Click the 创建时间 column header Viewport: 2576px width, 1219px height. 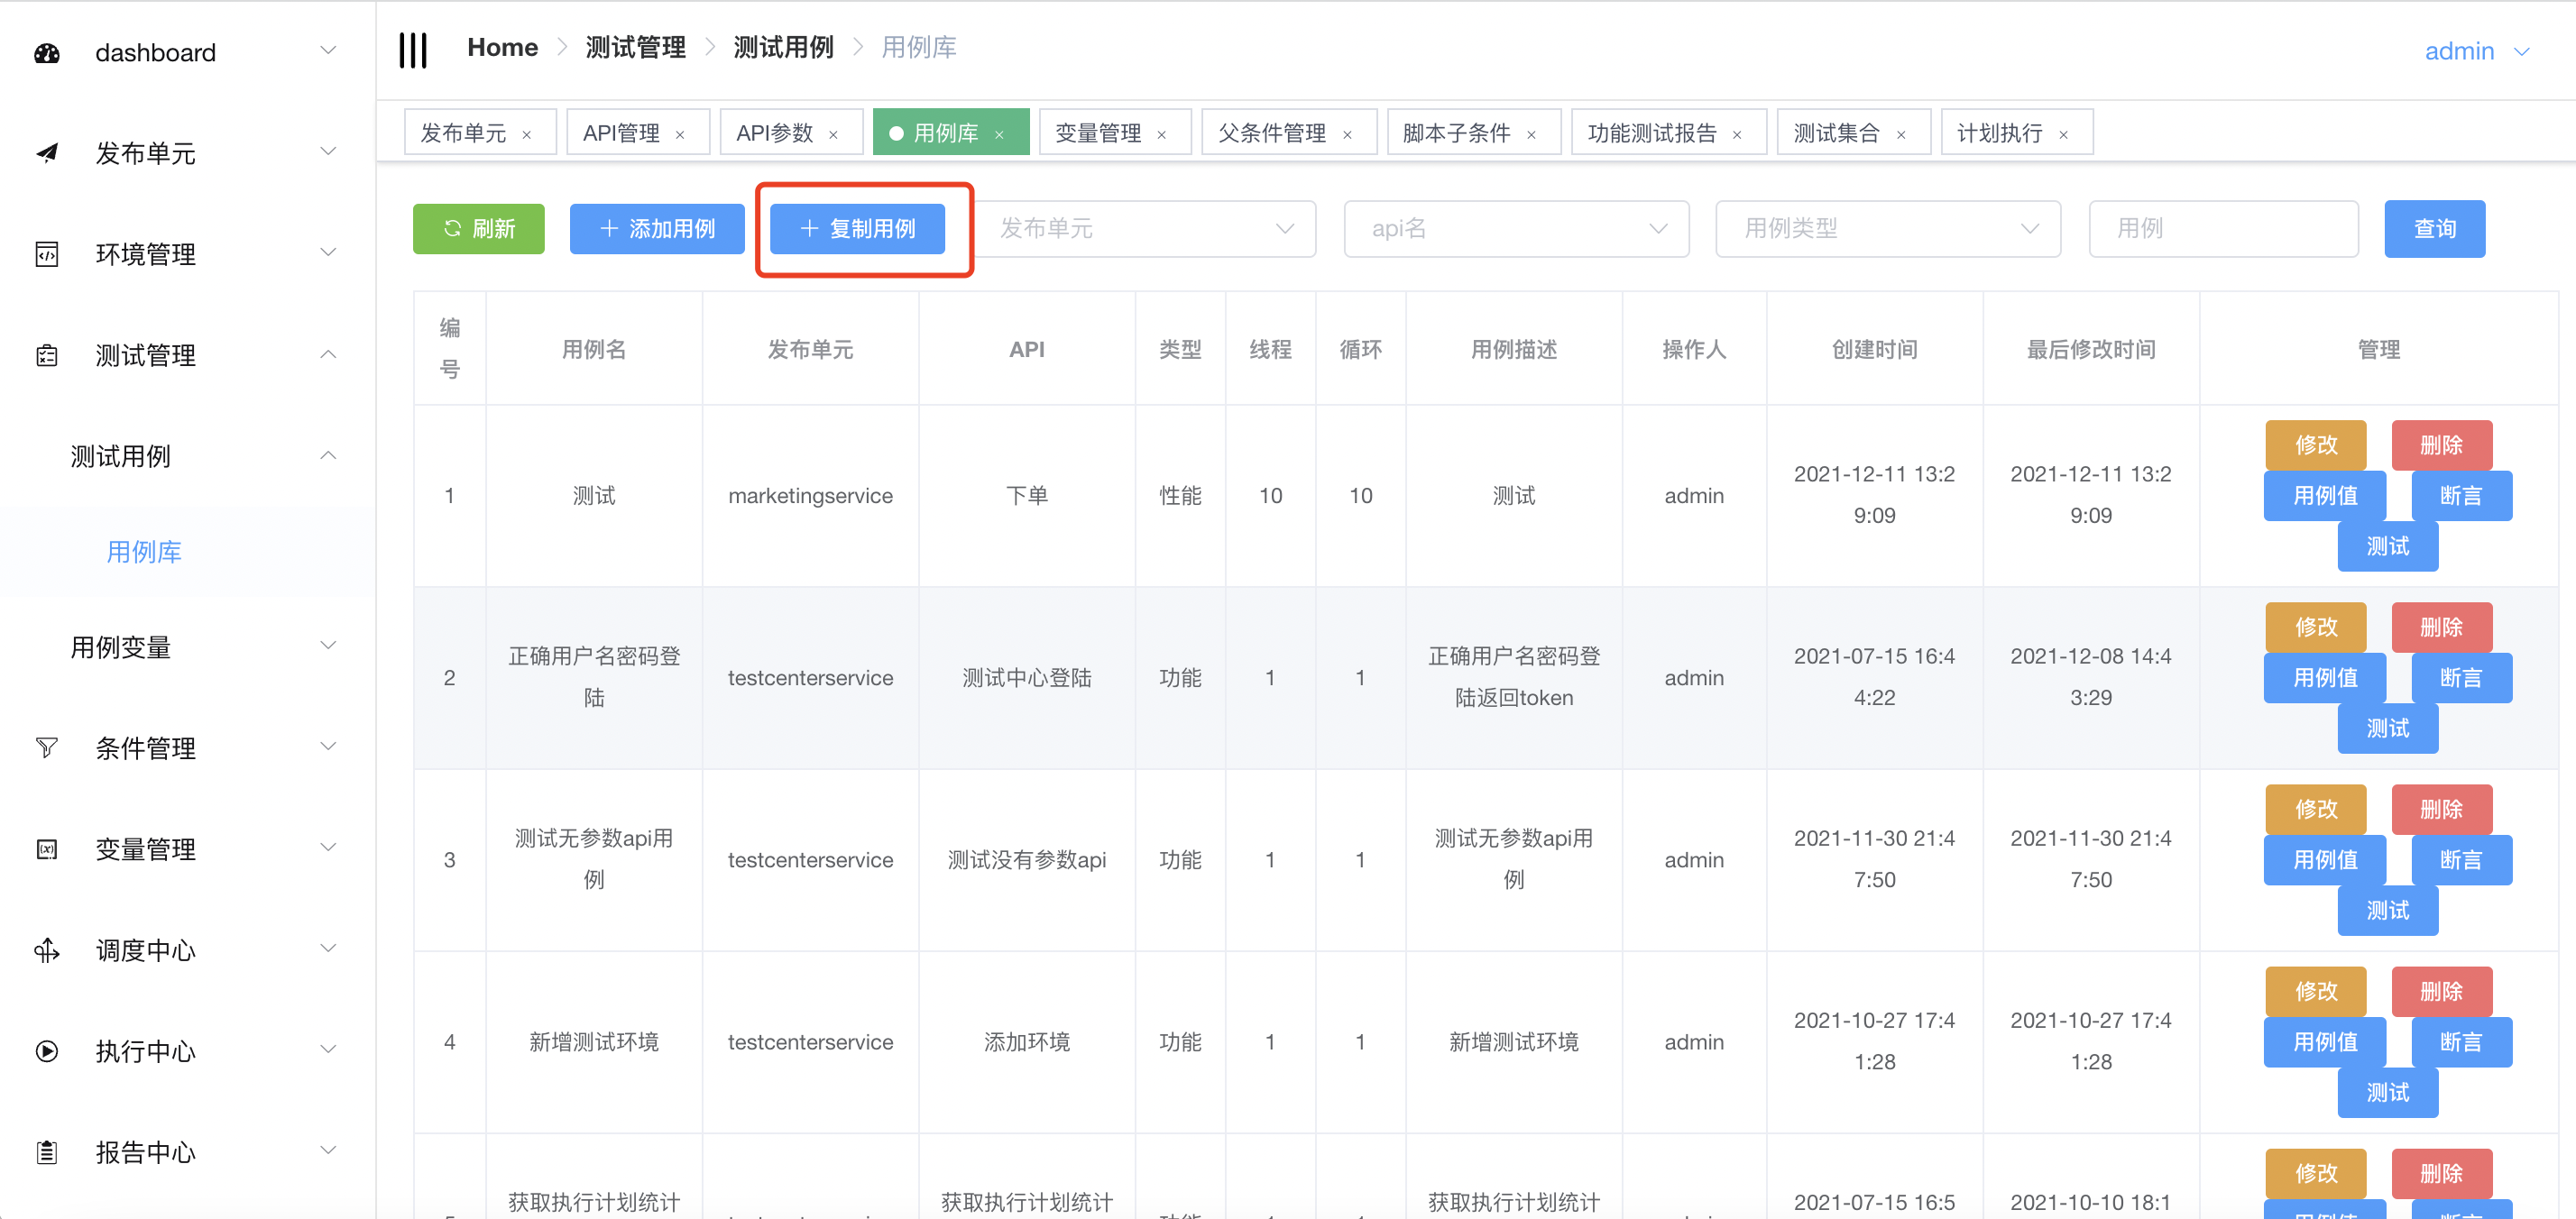[1874, 349]
